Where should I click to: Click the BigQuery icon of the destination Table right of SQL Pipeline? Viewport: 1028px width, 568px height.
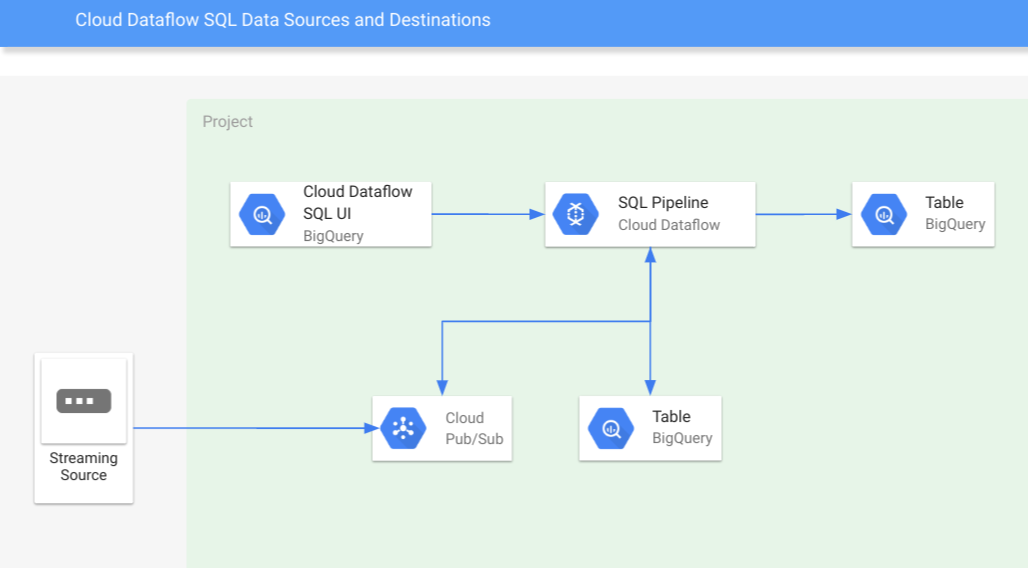[884, 214]
